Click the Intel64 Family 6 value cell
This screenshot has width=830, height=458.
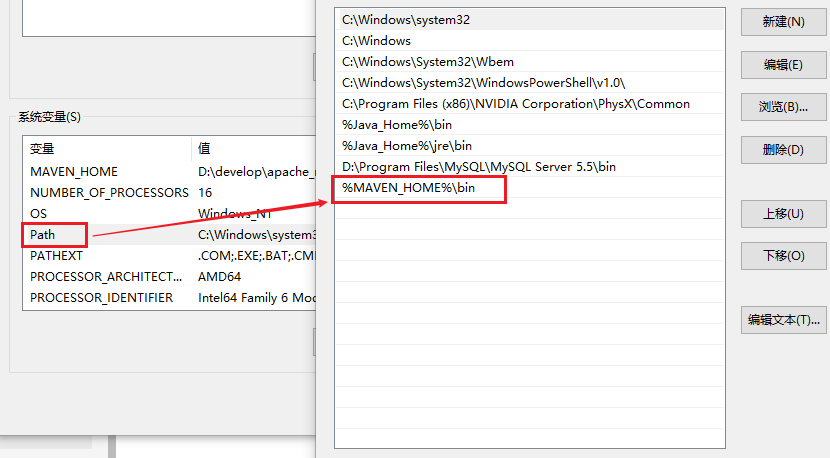coord(256,298)
